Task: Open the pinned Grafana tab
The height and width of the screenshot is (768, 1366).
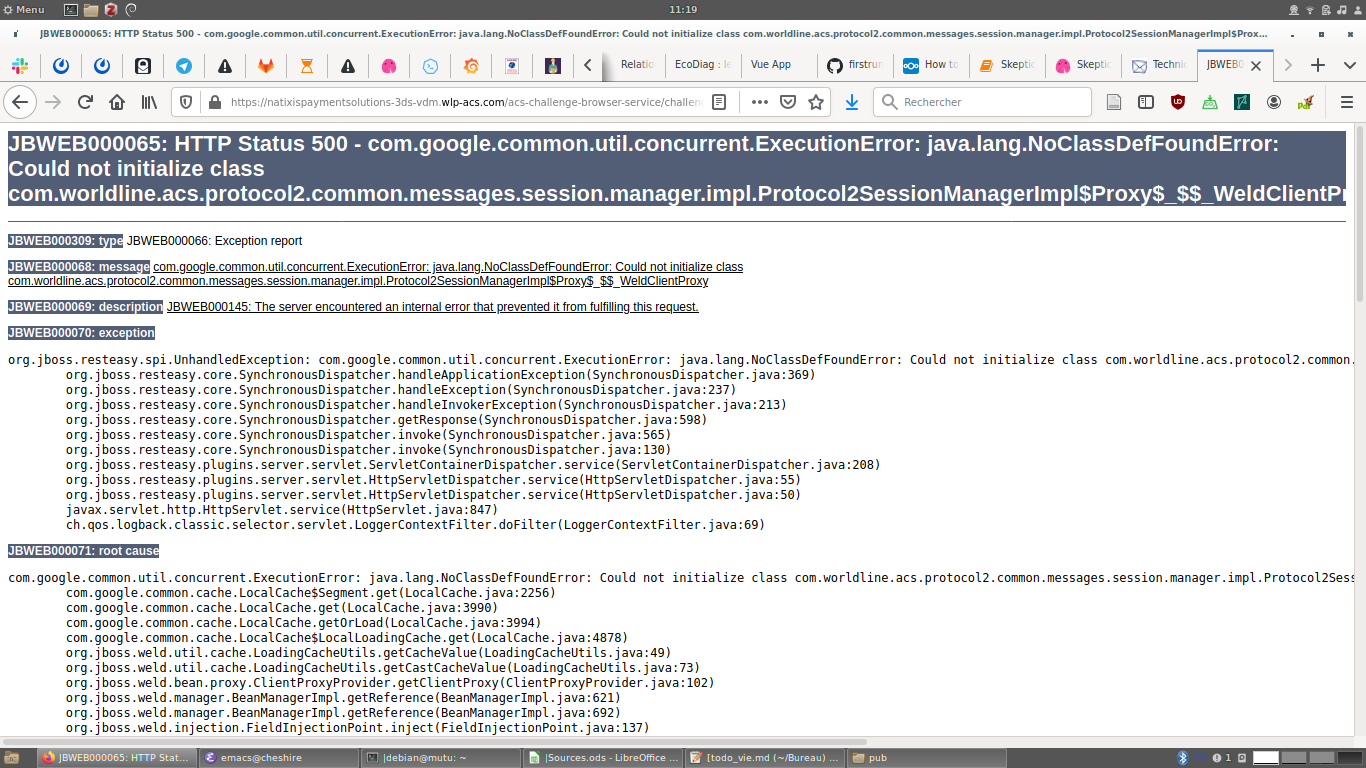Action: point(471,66)
